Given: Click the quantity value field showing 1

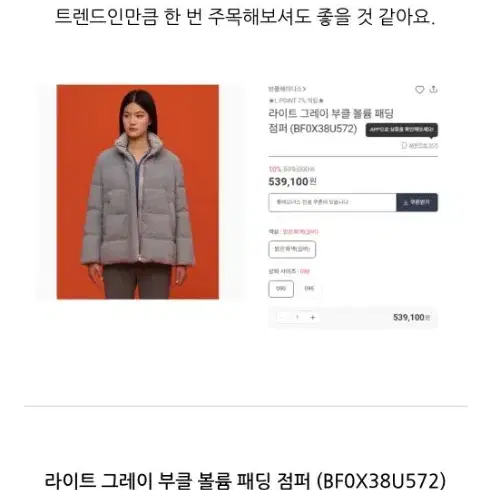Looking at the screenshot, I should [297, 317].
